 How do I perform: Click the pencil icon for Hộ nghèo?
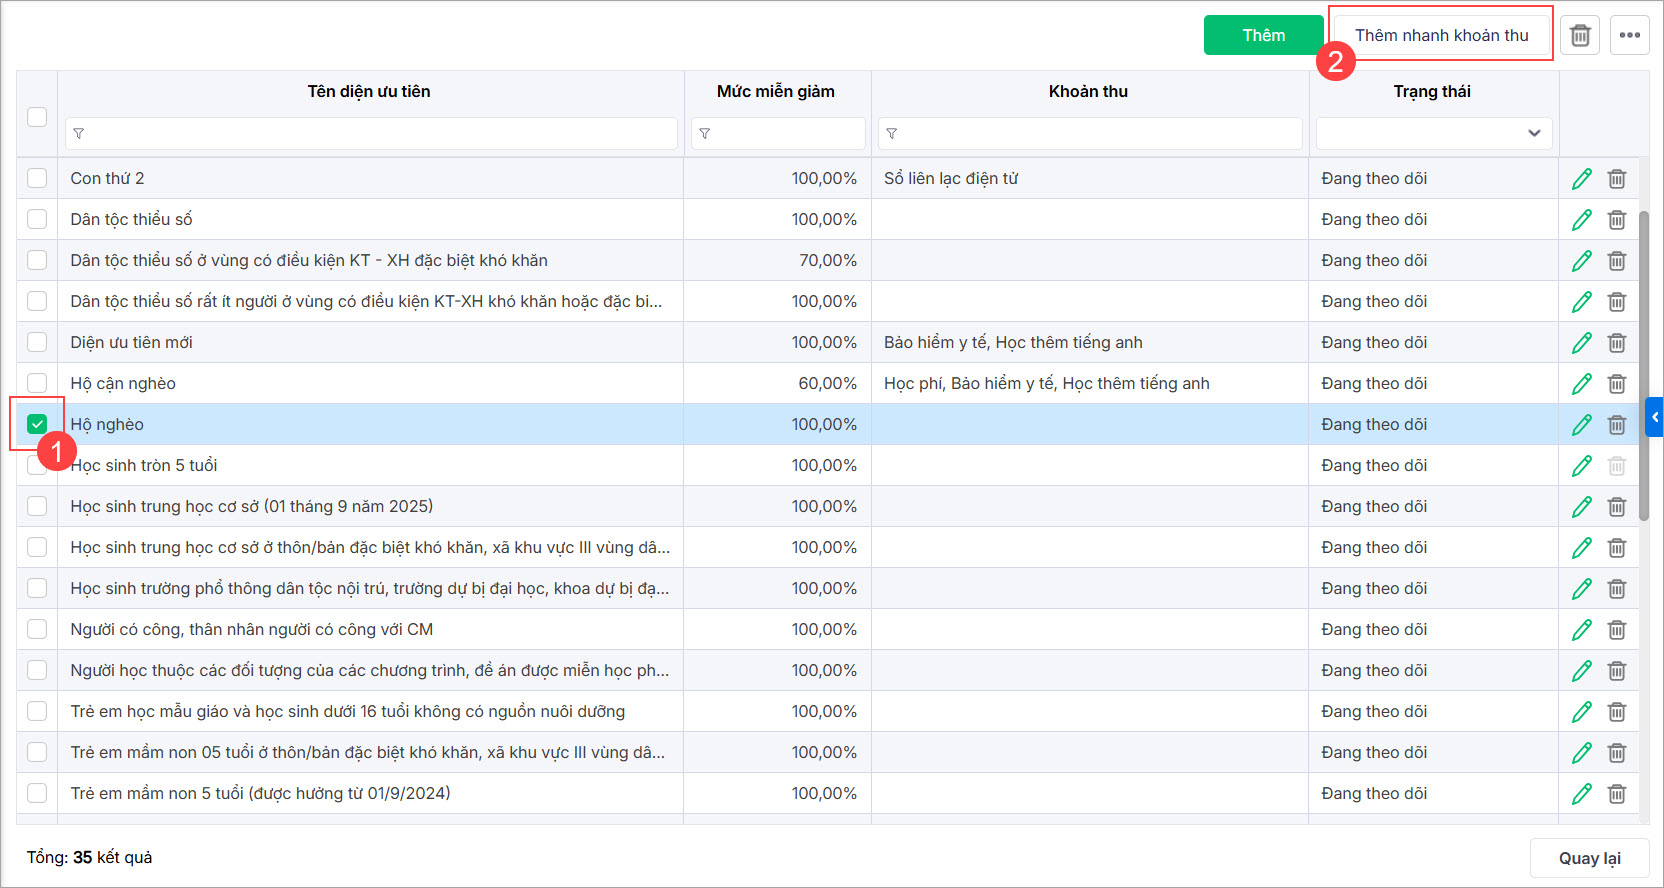[x=1582, y=425]
